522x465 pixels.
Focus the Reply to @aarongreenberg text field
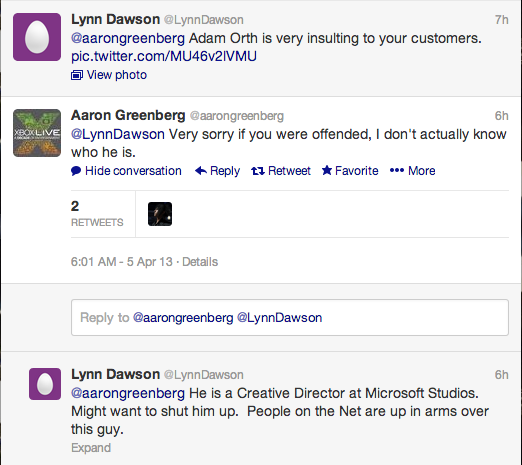290,317
